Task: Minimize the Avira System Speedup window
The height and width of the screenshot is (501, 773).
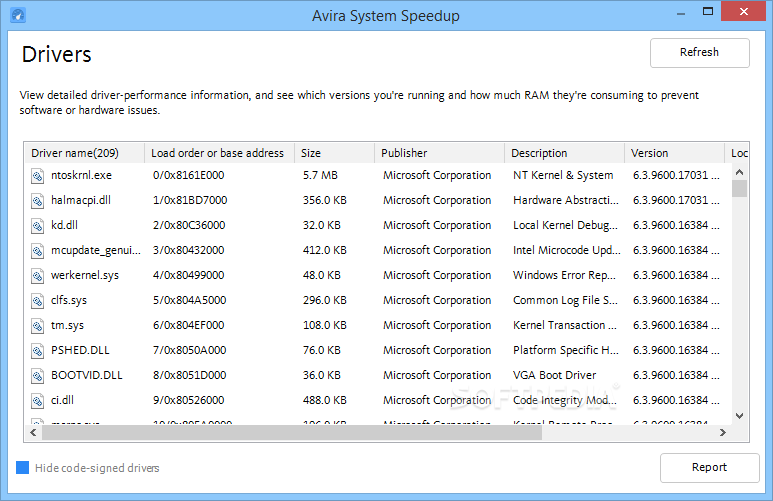Action: point(681,12)
